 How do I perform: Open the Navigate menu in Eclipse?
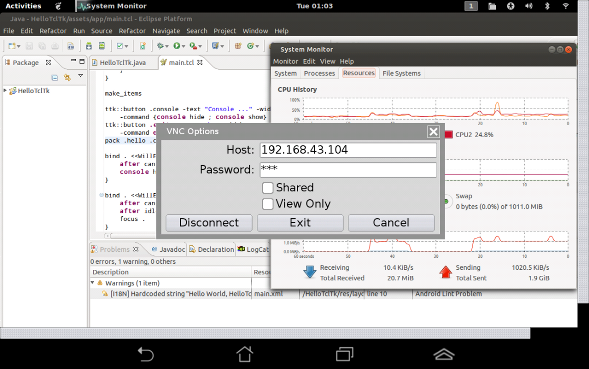point(166,31)
